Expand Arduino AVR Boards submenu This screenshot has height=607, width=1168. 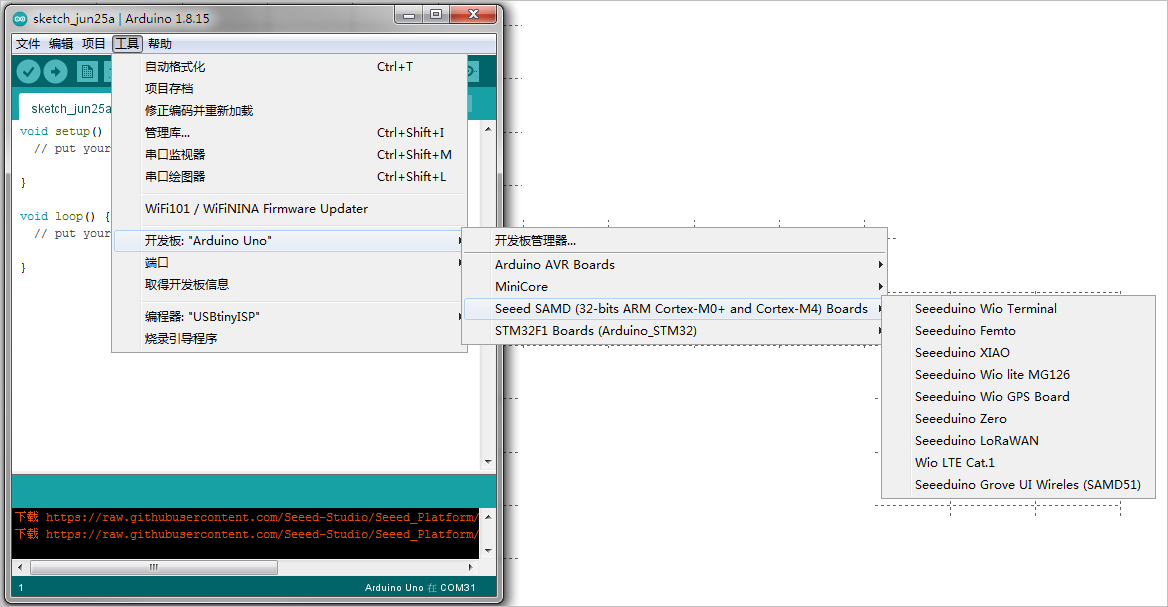[x=675, y=264]
